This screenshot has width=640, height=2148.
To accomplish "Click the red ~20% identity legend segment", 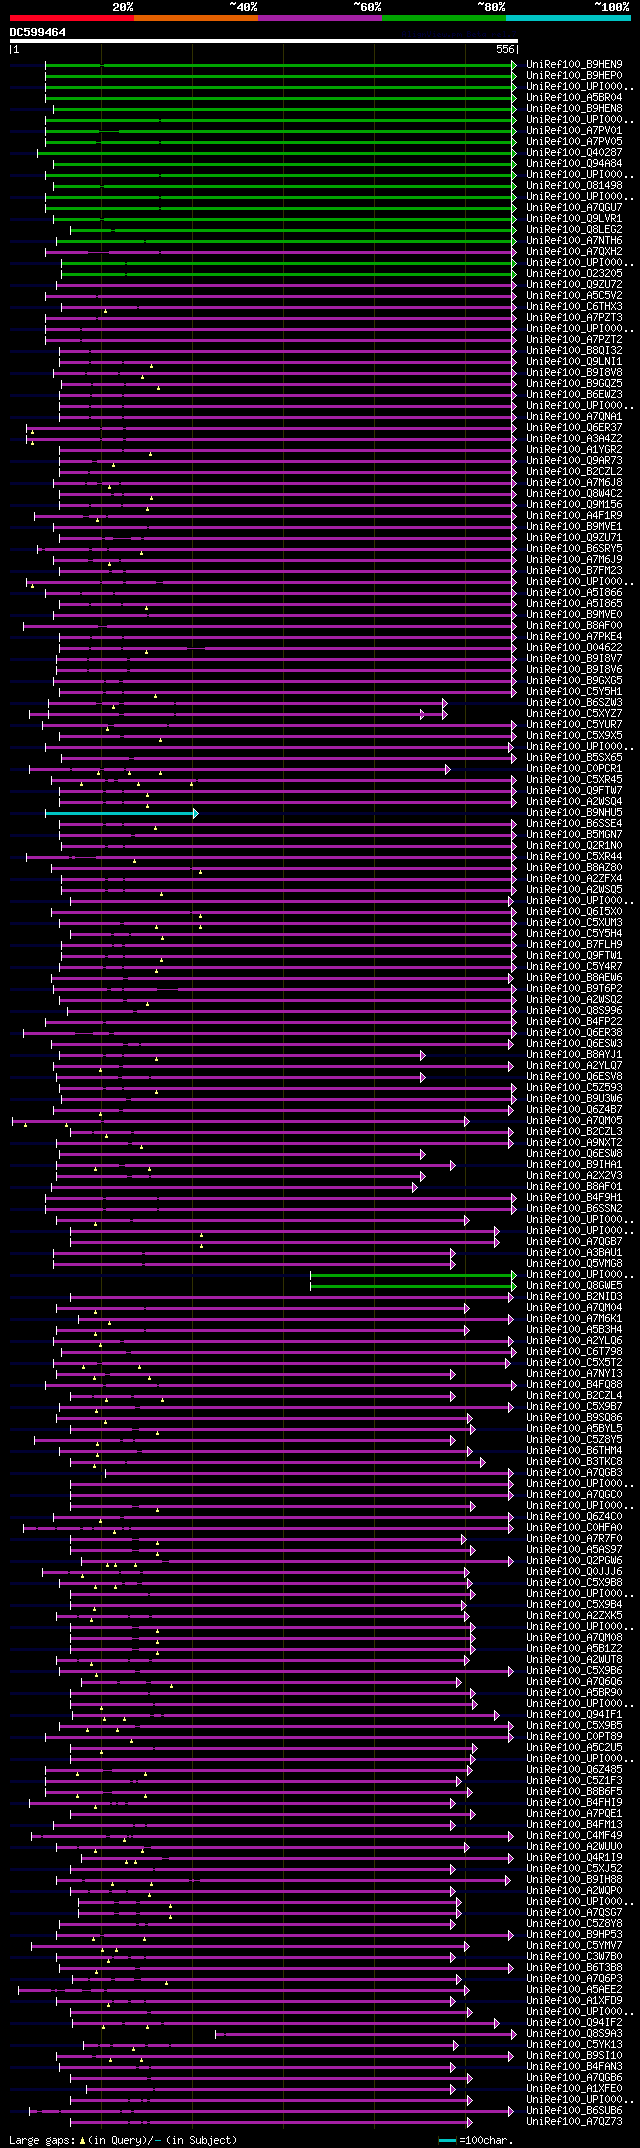I will (71, 18).
